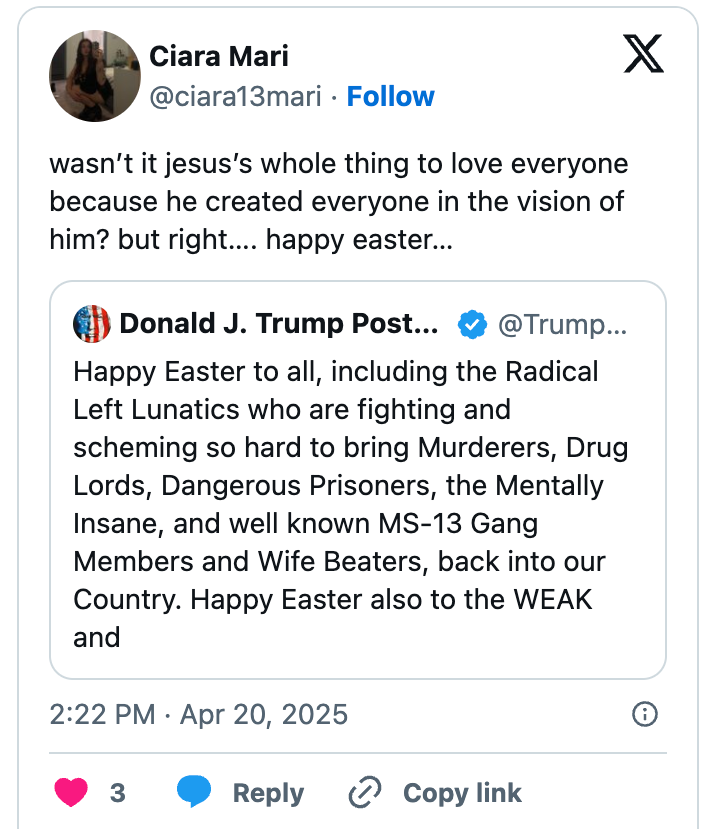The height and width of the screenshot is (829, 720).
Task: Open the quoted Trump Easter post card
Action: pos(358,480)
